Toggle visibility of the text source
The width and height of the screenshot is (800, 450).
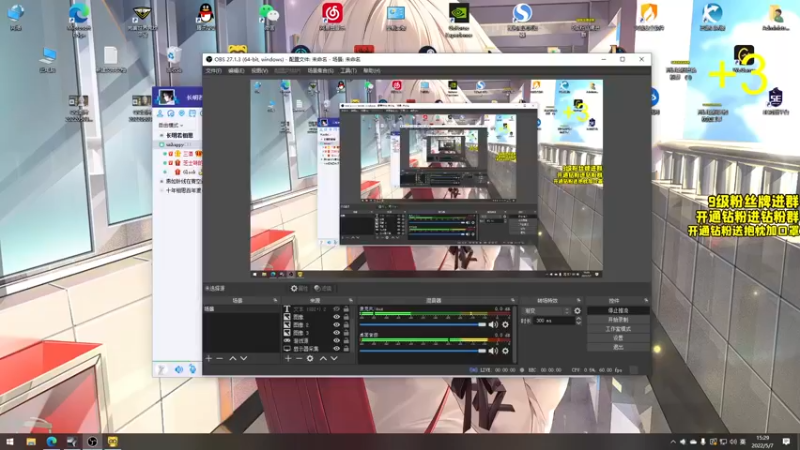click(337, 309)
